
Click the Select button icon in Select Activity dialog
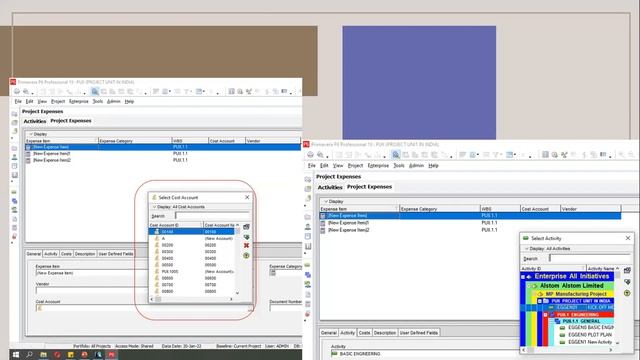coord(627,271)
